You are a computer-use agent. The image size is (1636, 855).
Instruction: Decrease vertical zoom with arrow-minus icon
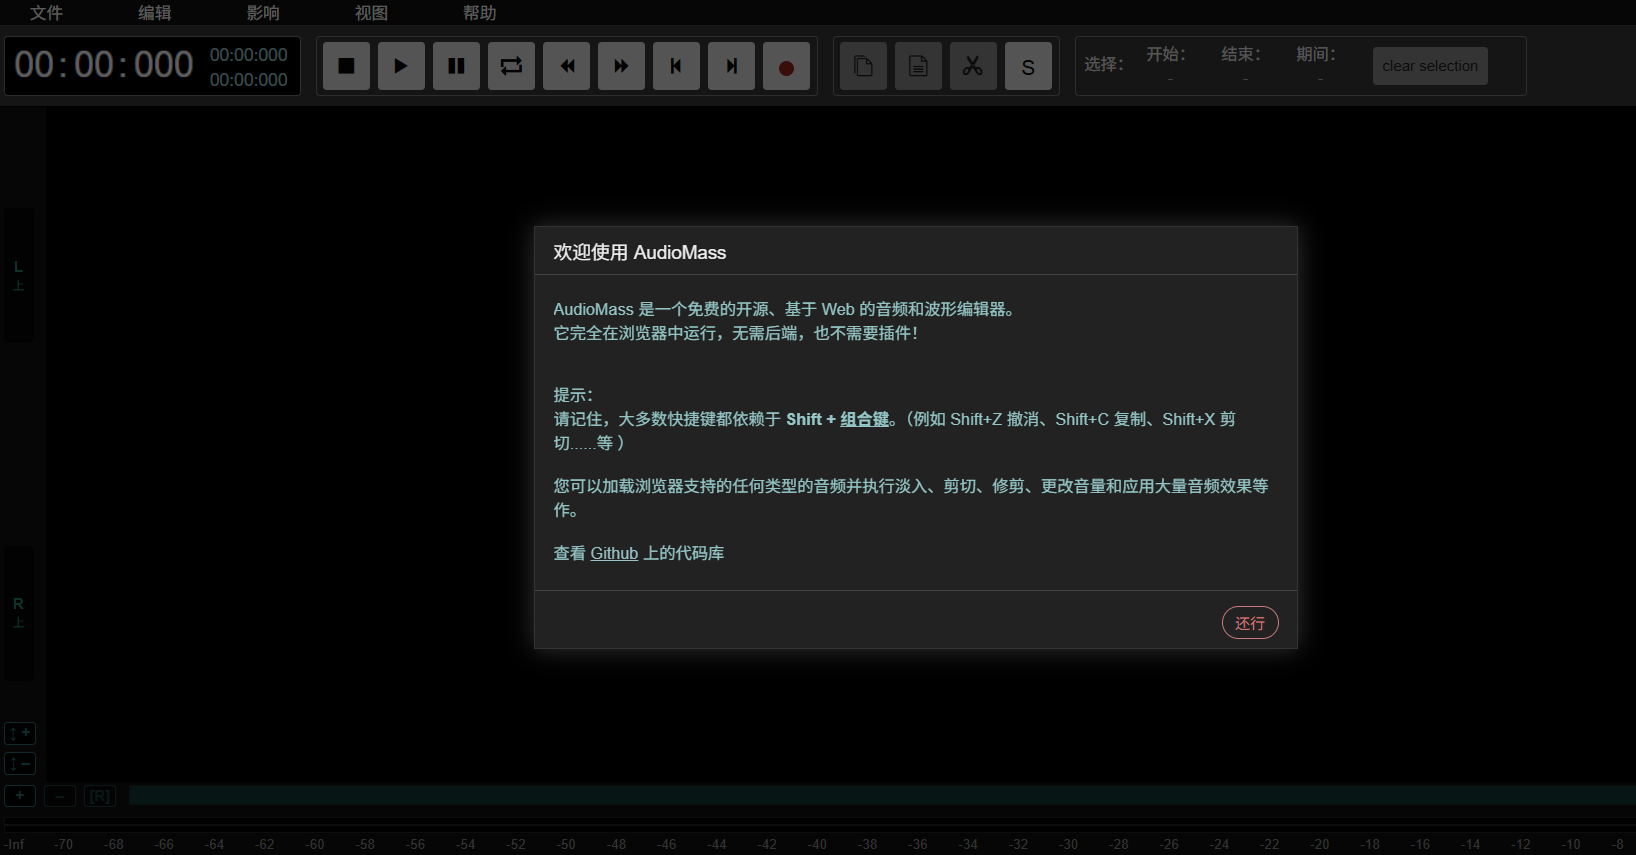(x=20, y=764)
